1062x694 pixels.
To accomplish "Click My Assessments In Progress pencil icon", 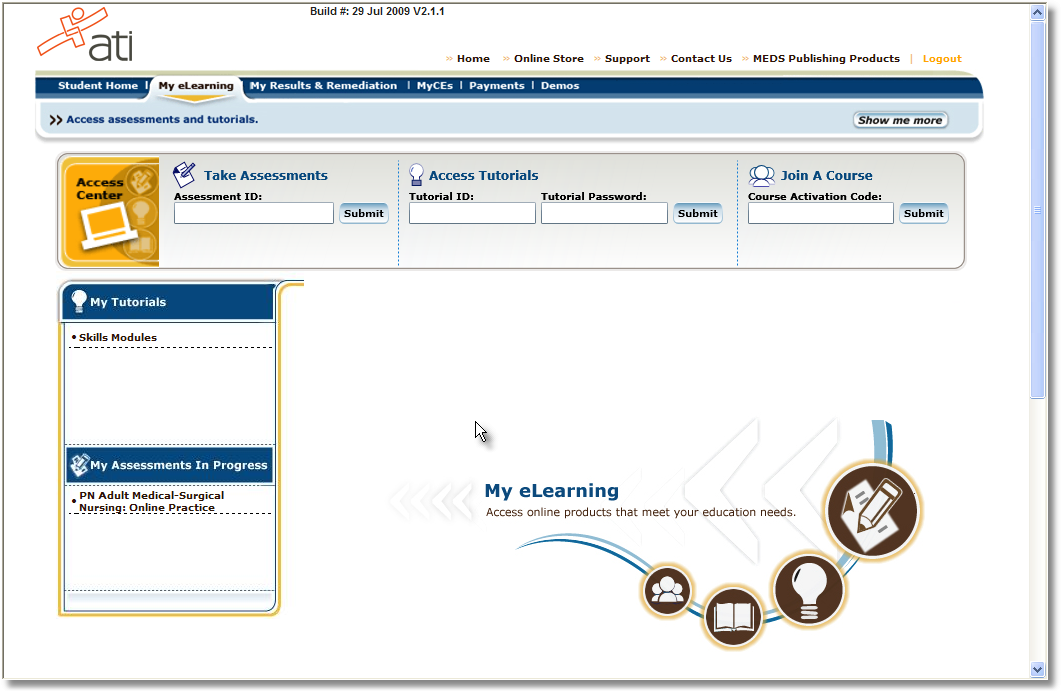I will 79,464.
